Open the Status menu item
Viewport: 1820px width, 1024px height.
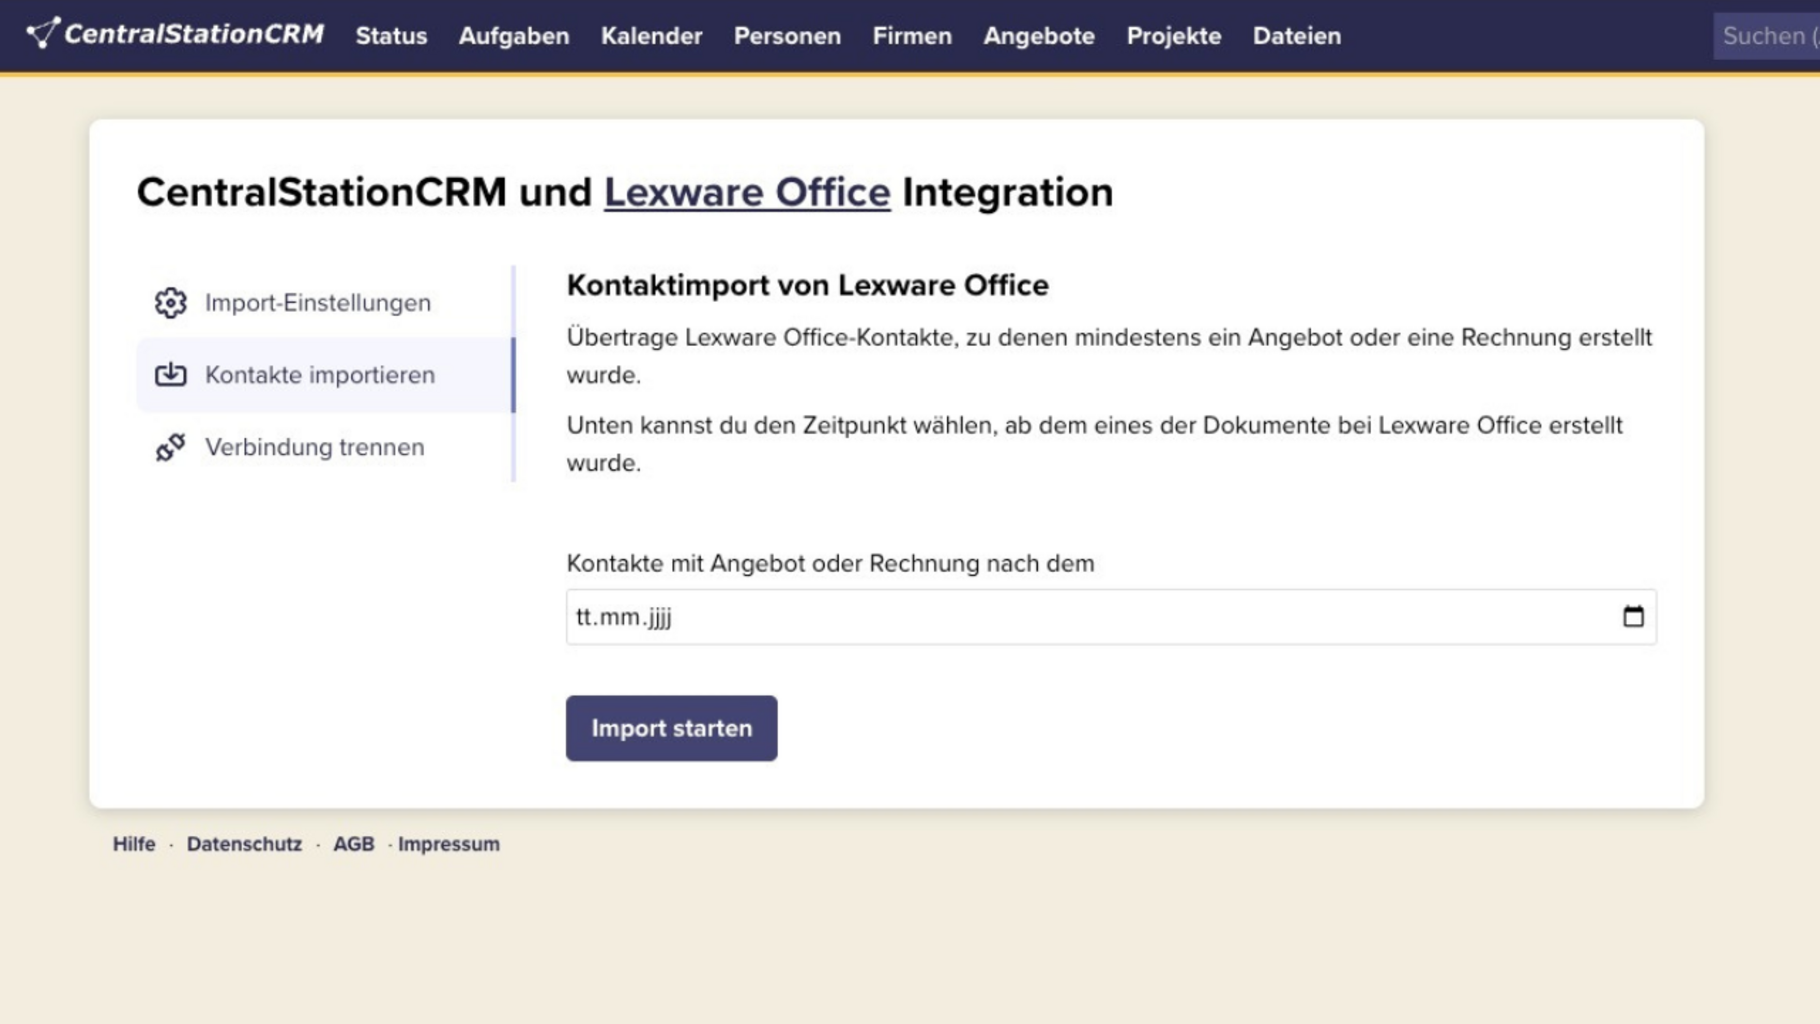(391, 36)
